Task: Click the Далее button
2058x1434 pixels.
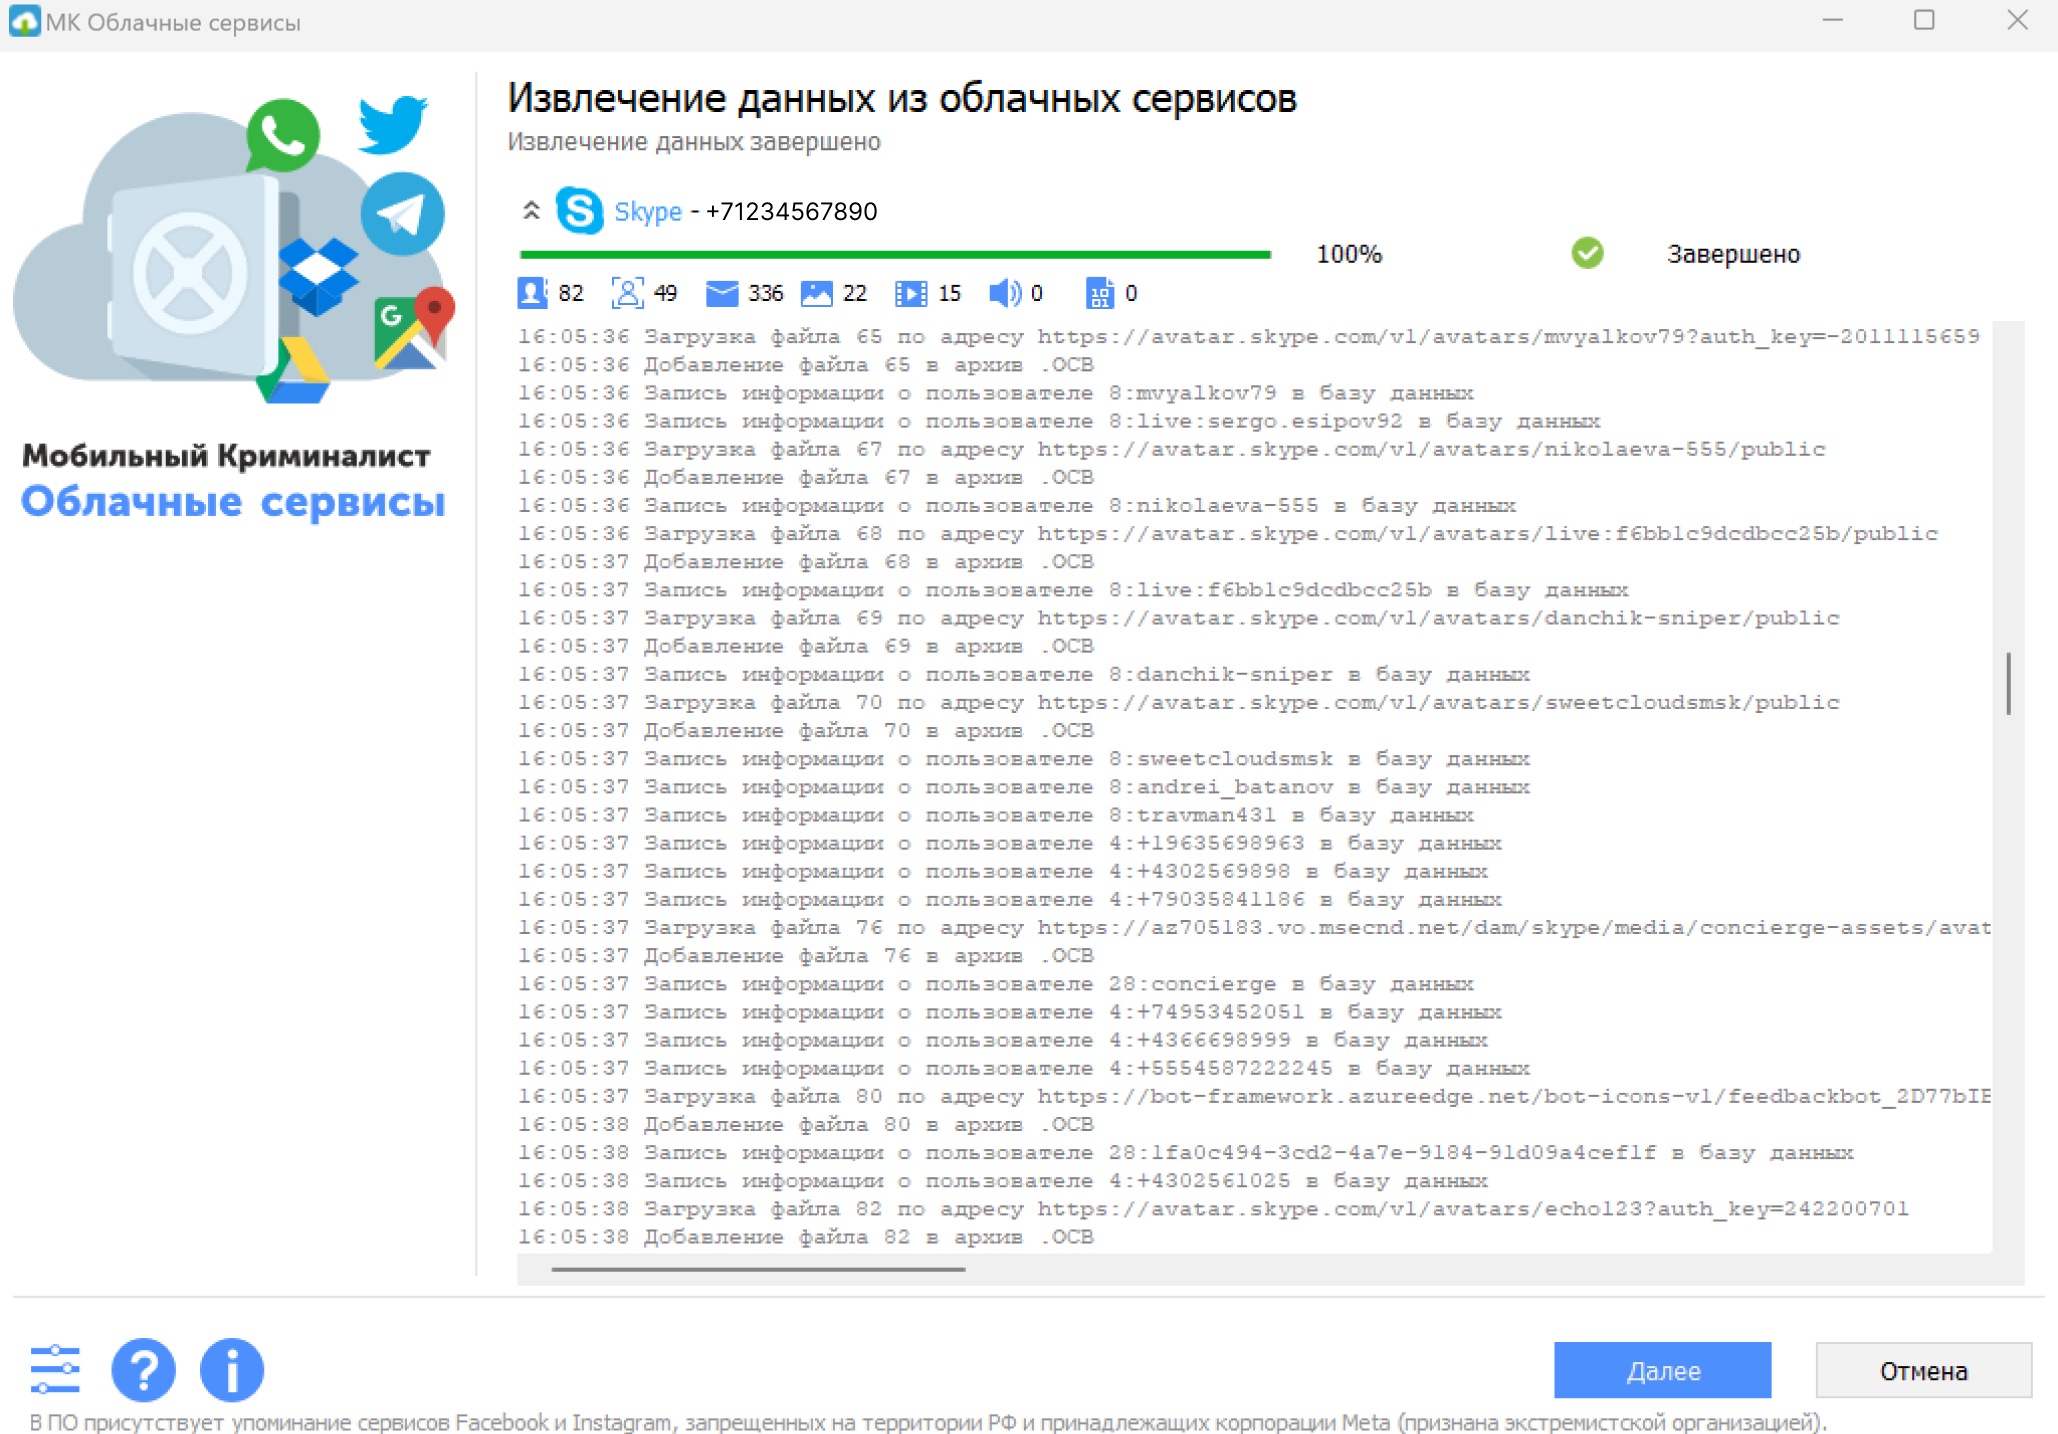Action: pyautogui.click(x=1662, y=1370)
